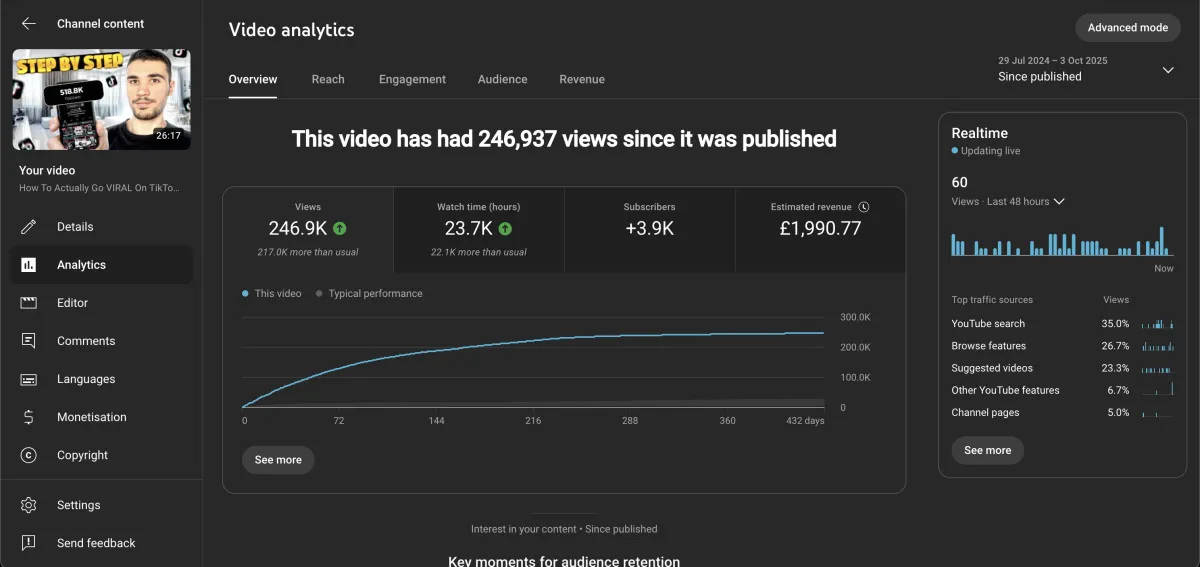Click See more under the main chart
Image resolution: width=1200 pixels, height=567 pixels.
(278, 460)
